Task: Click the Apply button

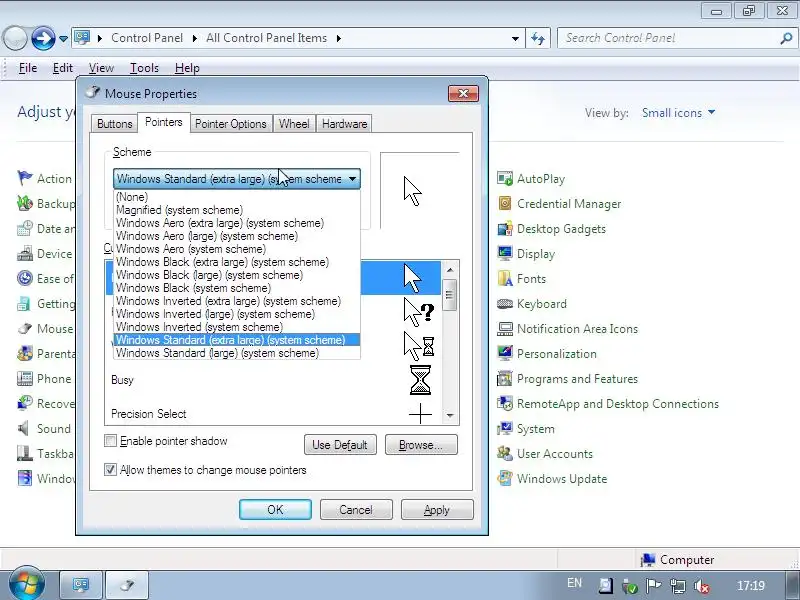Action: coord(437,510)
